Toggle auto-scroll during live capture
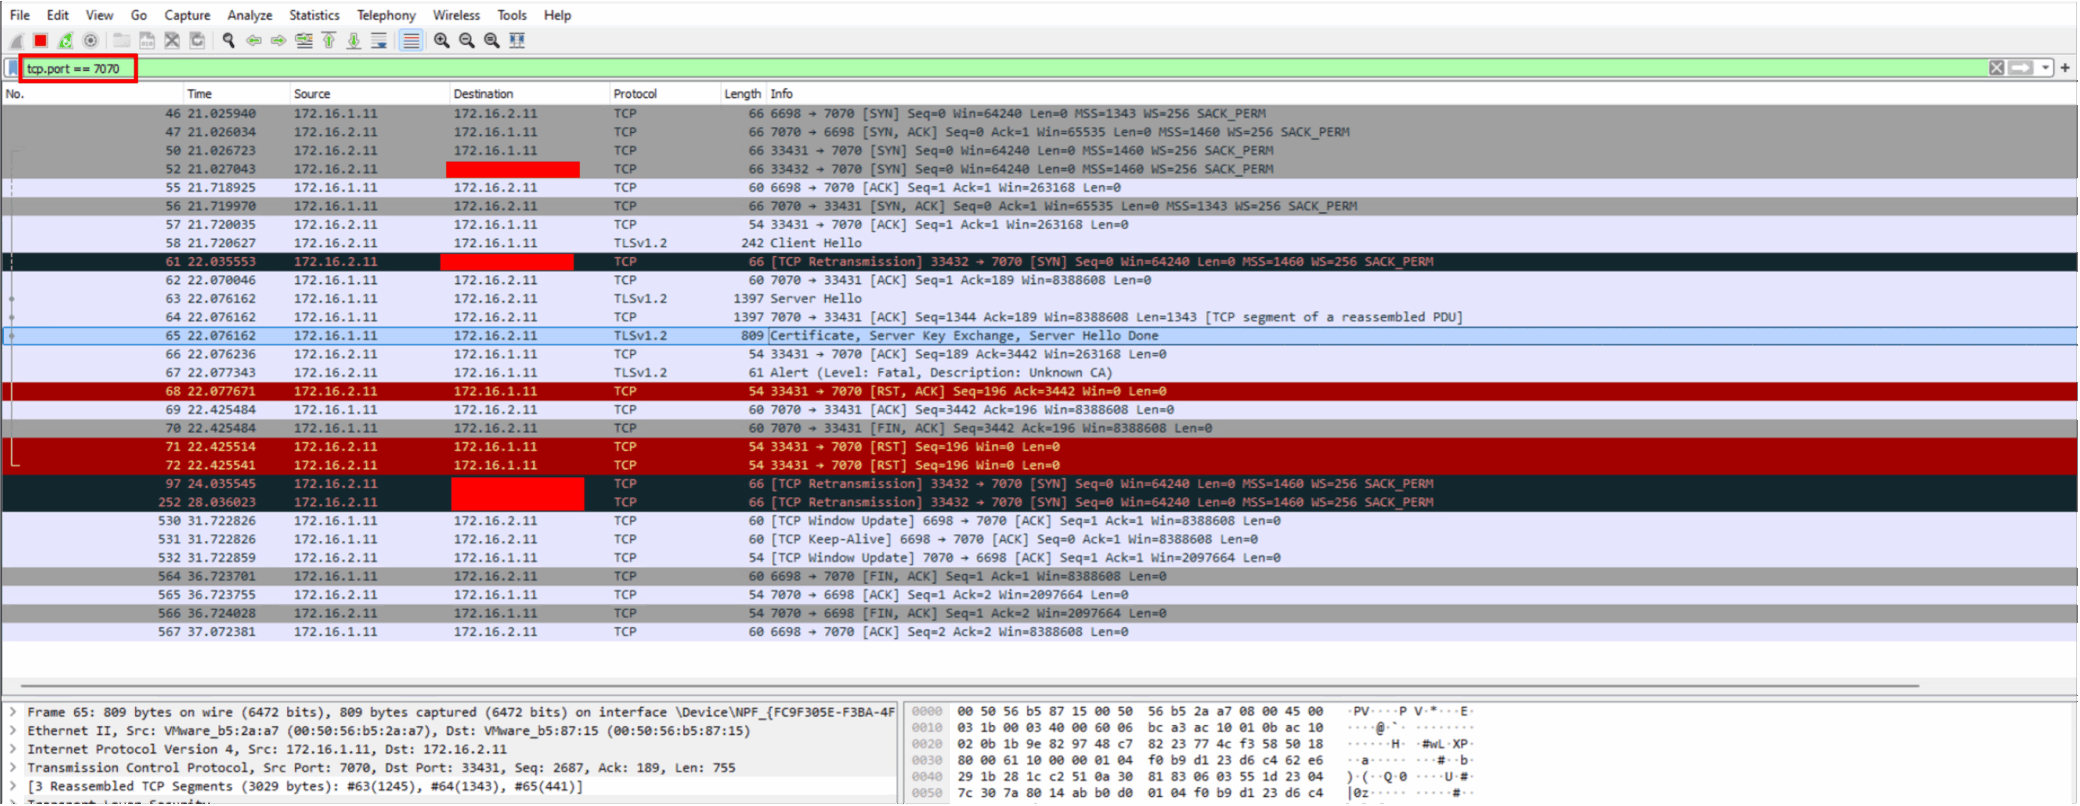2080x806 pixels. tap(379, 41)
